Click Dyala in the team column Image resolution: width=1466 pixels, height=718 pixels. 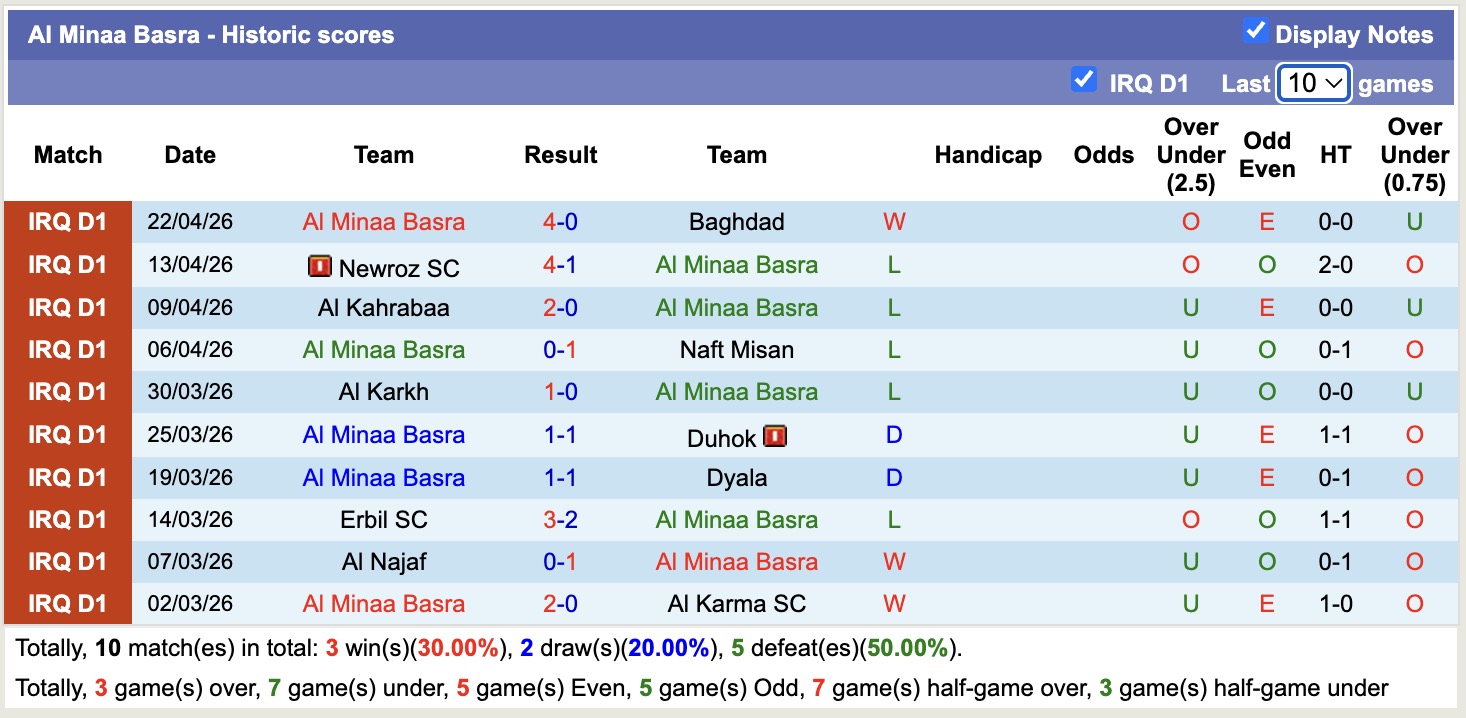[737, 477]
